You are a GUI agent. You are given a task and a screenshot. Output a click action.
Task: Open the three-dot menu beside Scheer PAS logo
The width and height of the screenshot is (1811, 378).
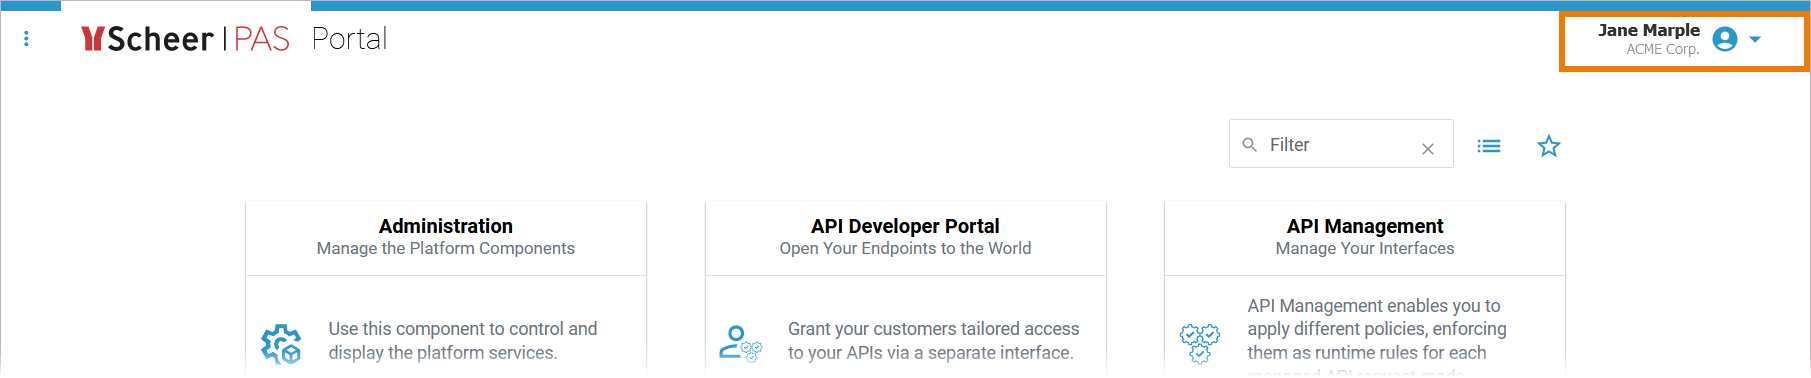coord(26,38)
